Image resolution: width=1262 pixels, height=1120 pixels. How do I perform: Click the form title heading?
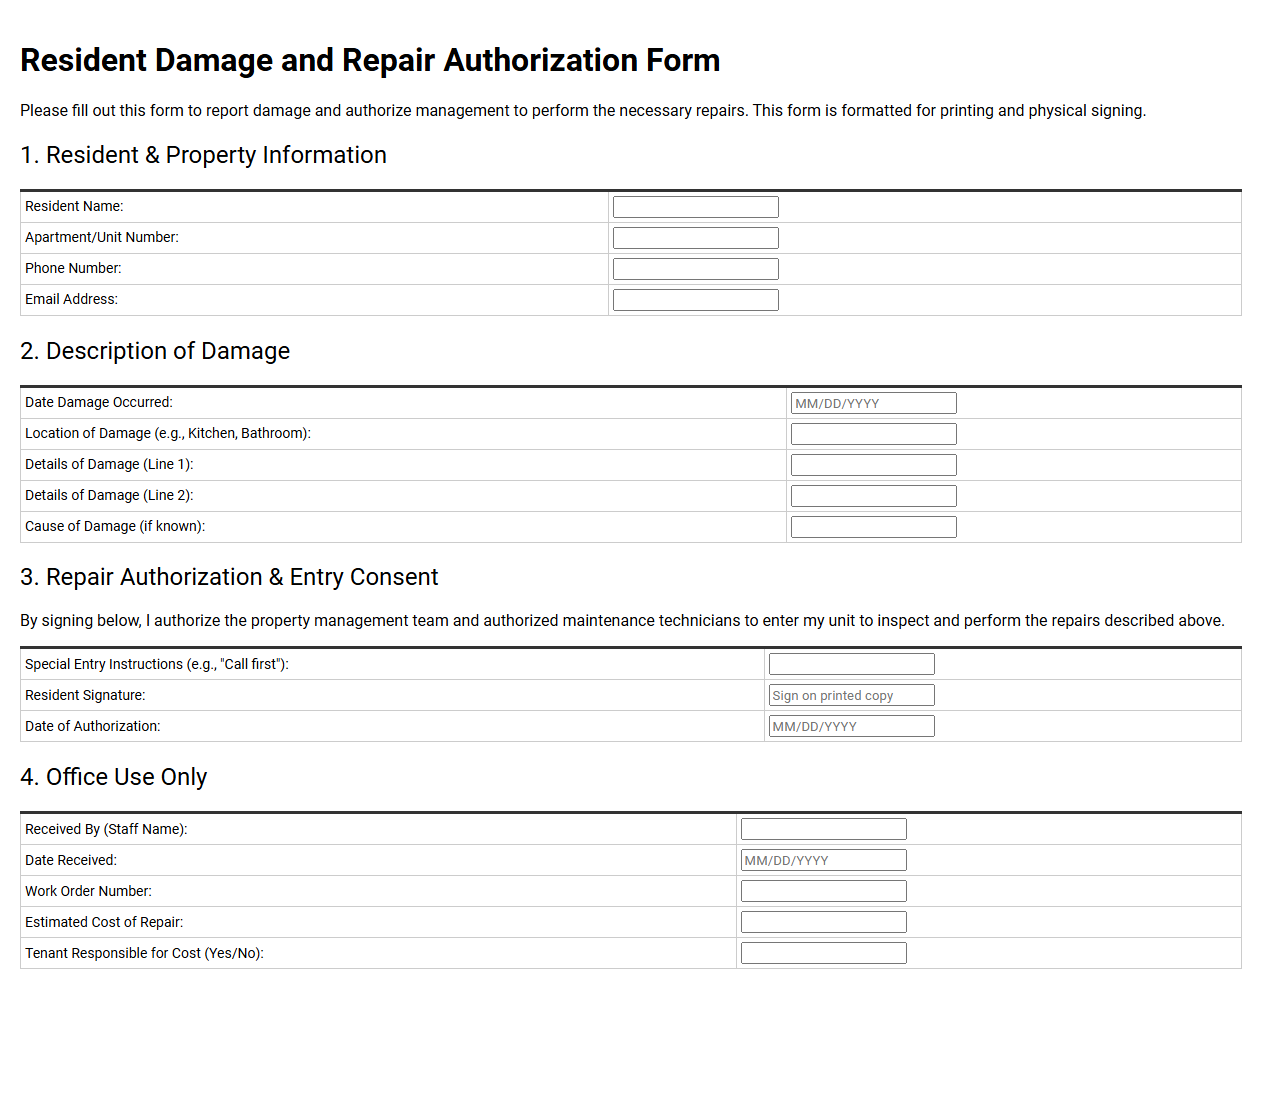pyautogui.click(x=370, y=60)
